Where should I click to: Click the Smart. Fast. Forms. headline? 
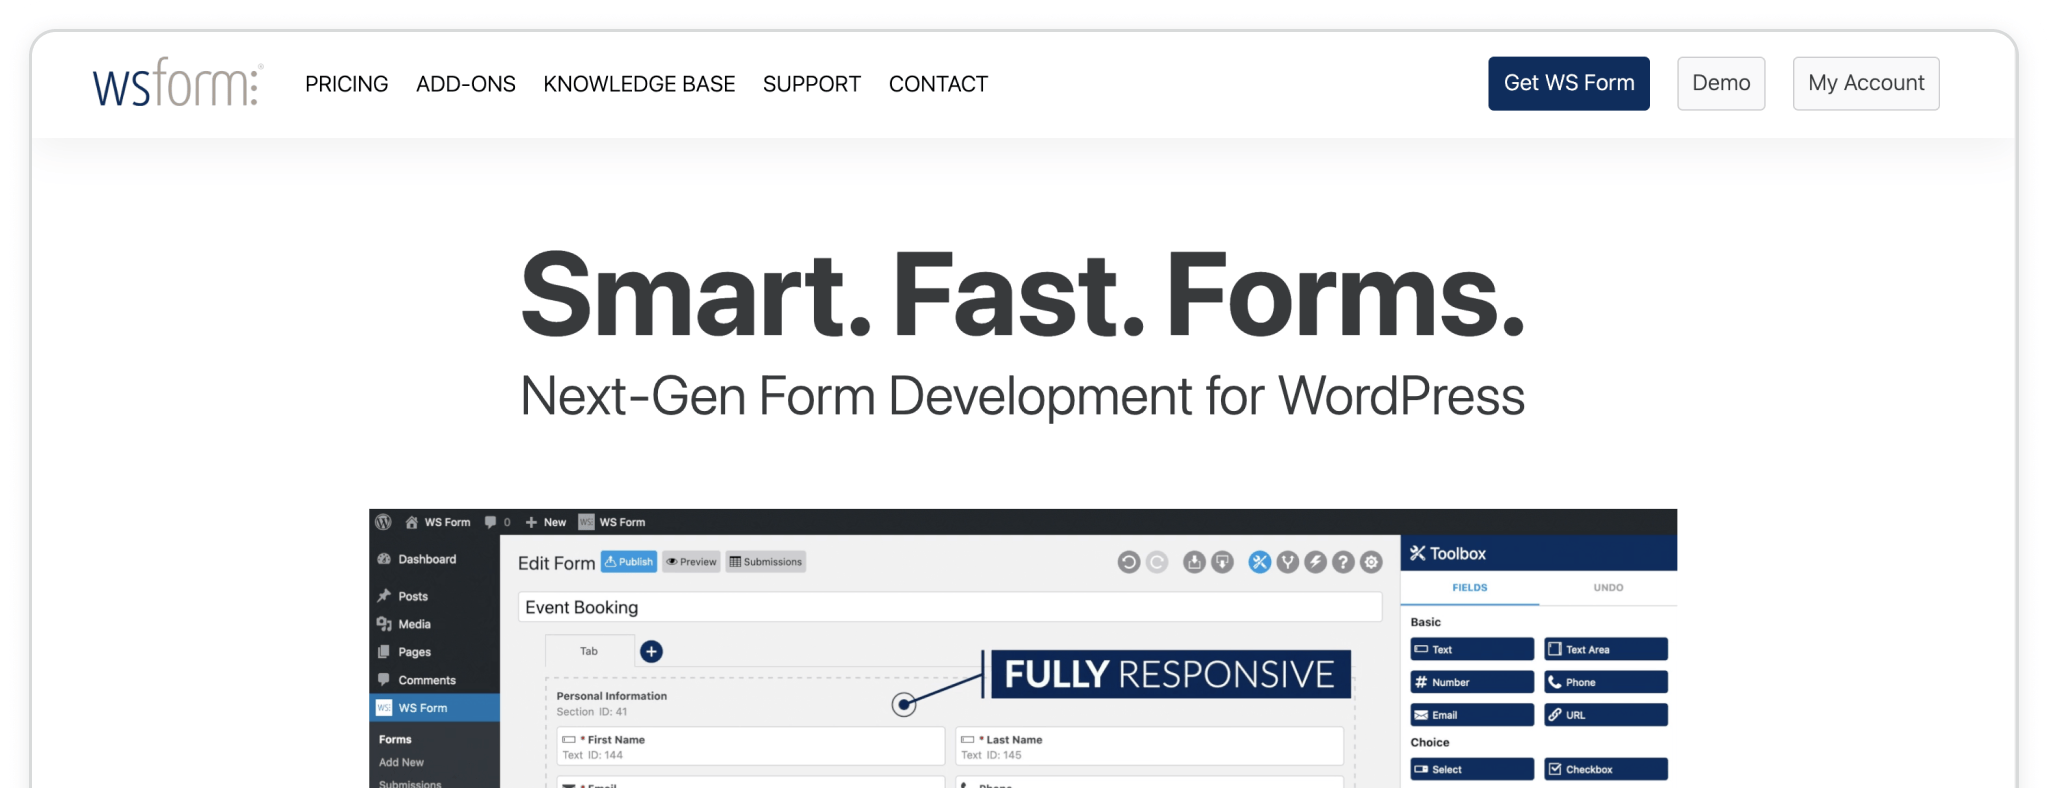1023,295
